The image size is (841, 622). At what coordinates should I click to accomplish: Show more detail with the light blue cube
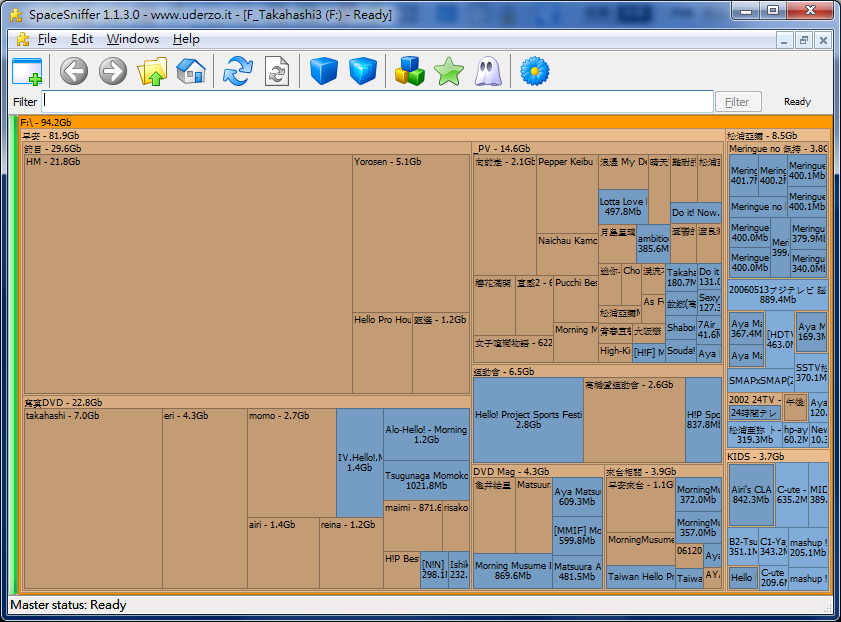363,71
